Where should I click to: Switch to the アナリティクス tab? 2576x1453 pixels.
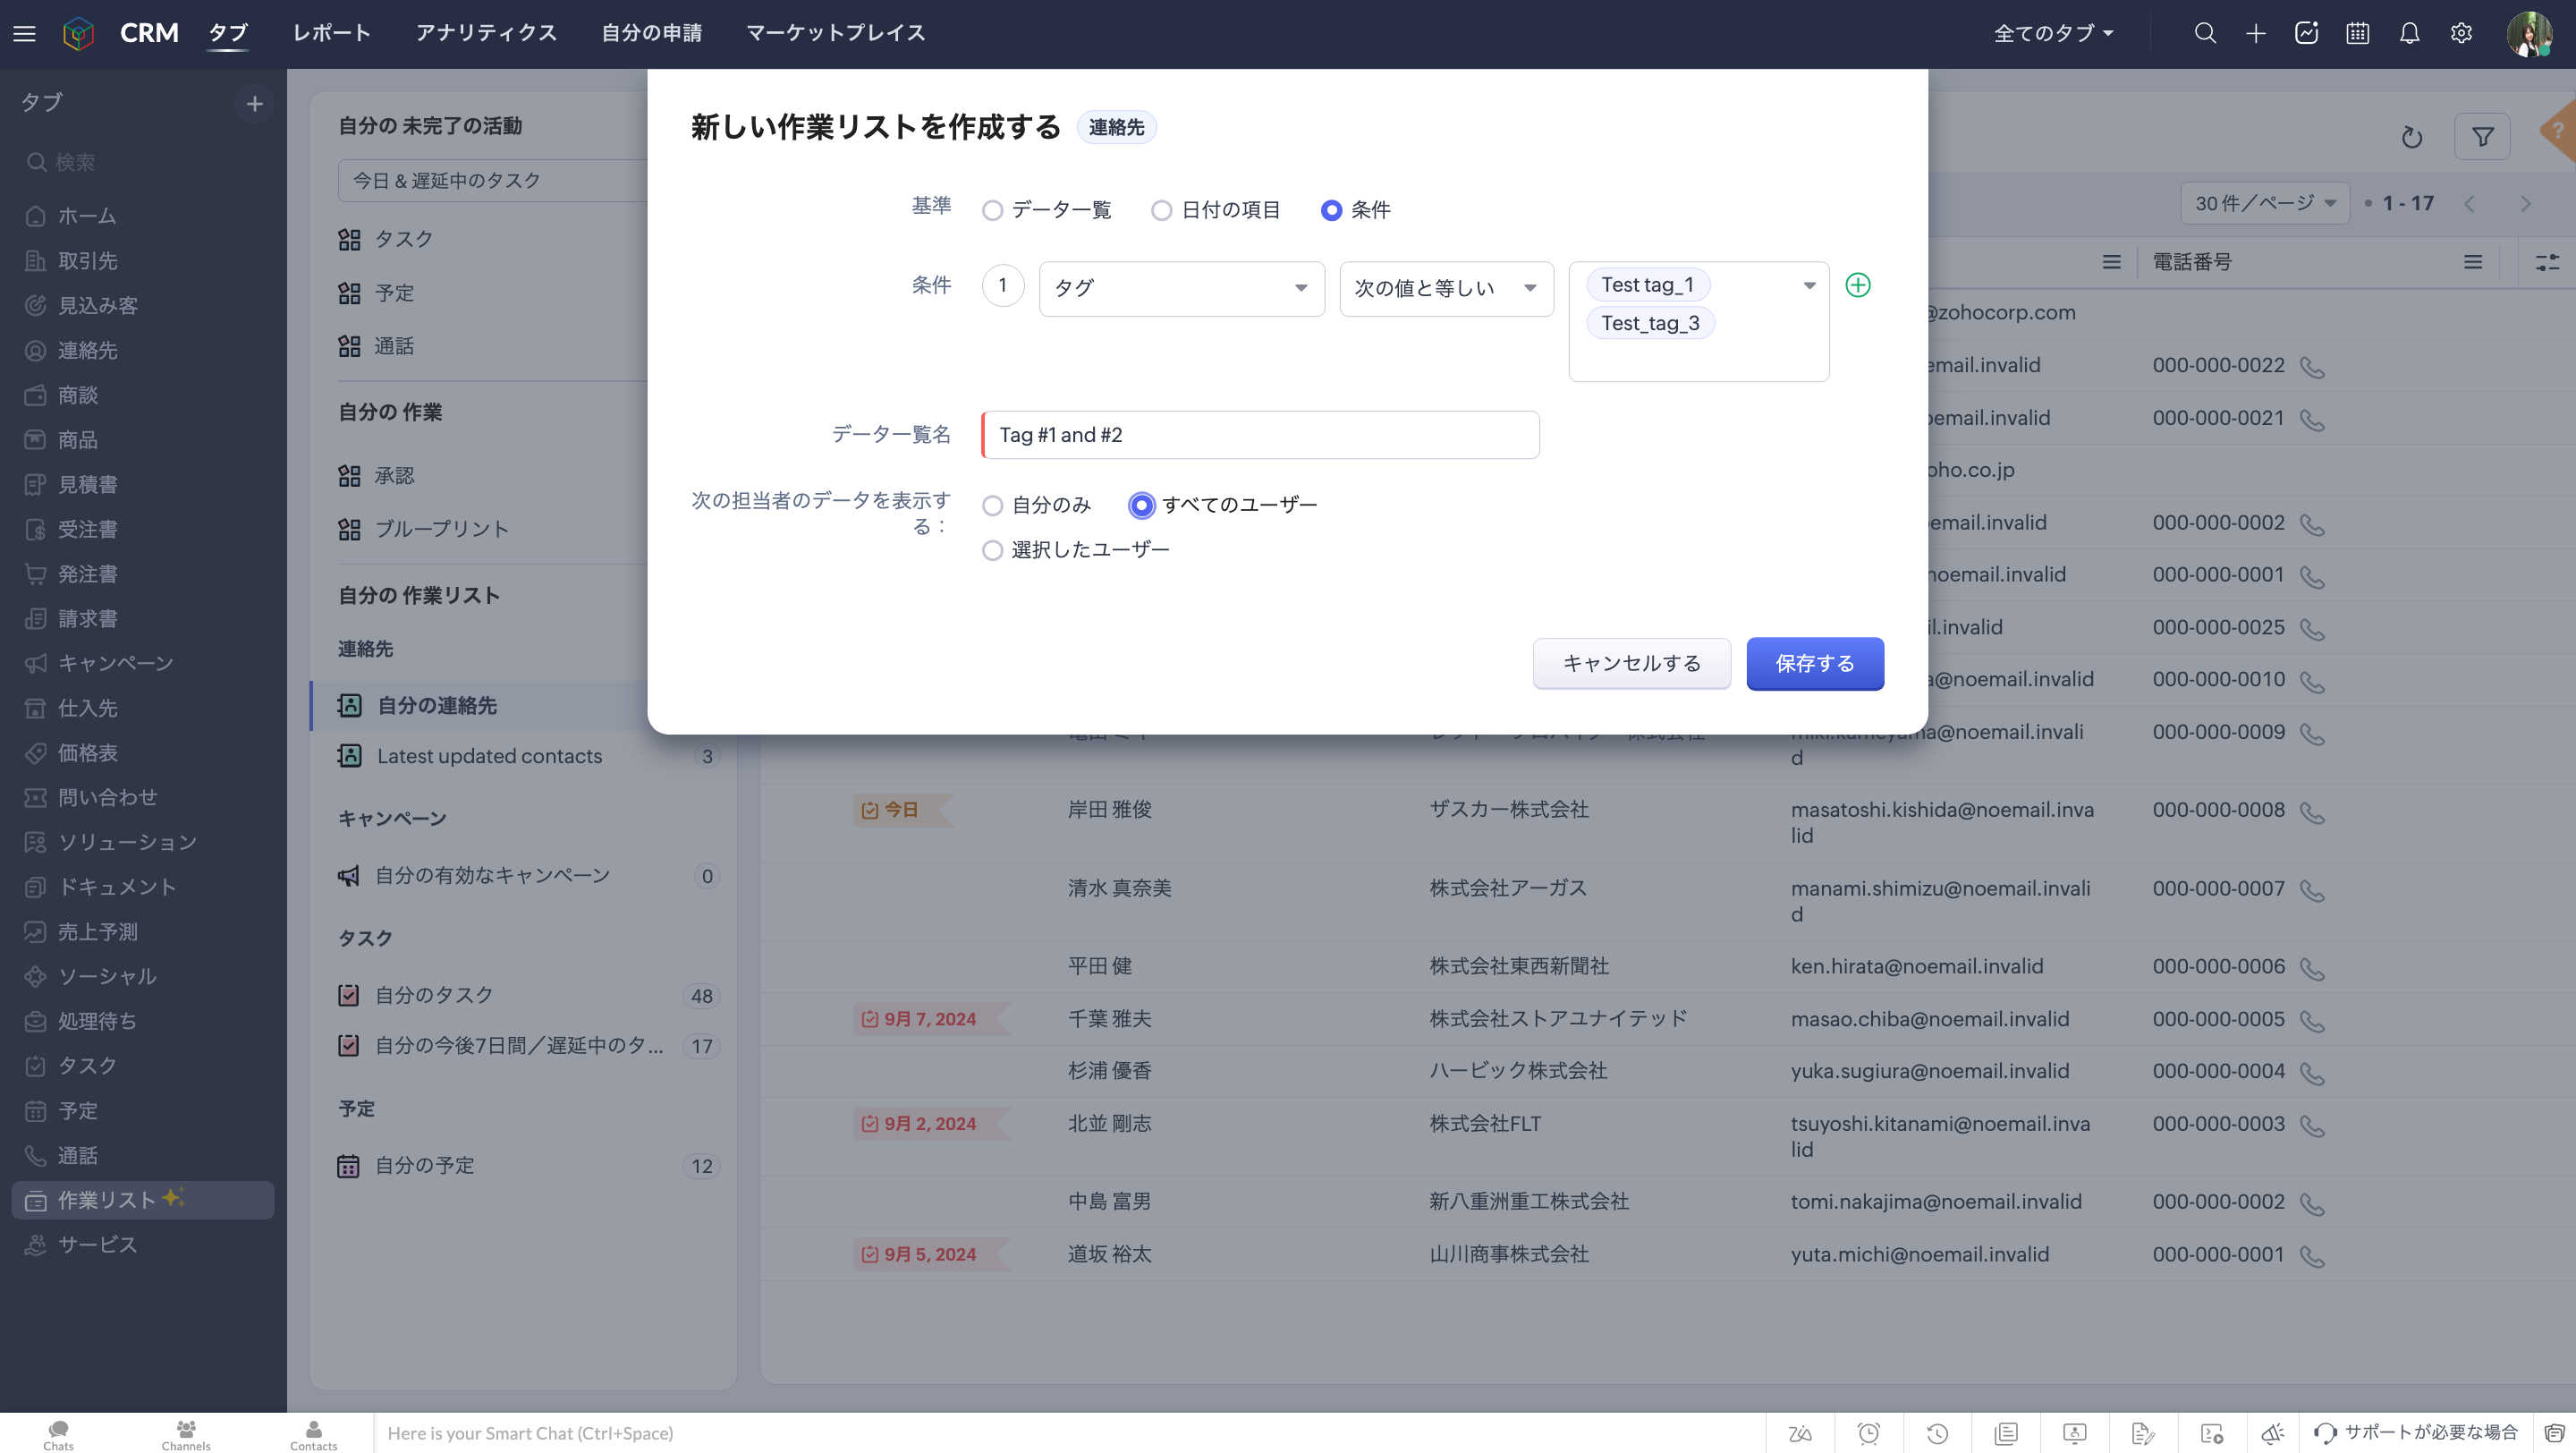pyautogui.click(x=486, y=33)
